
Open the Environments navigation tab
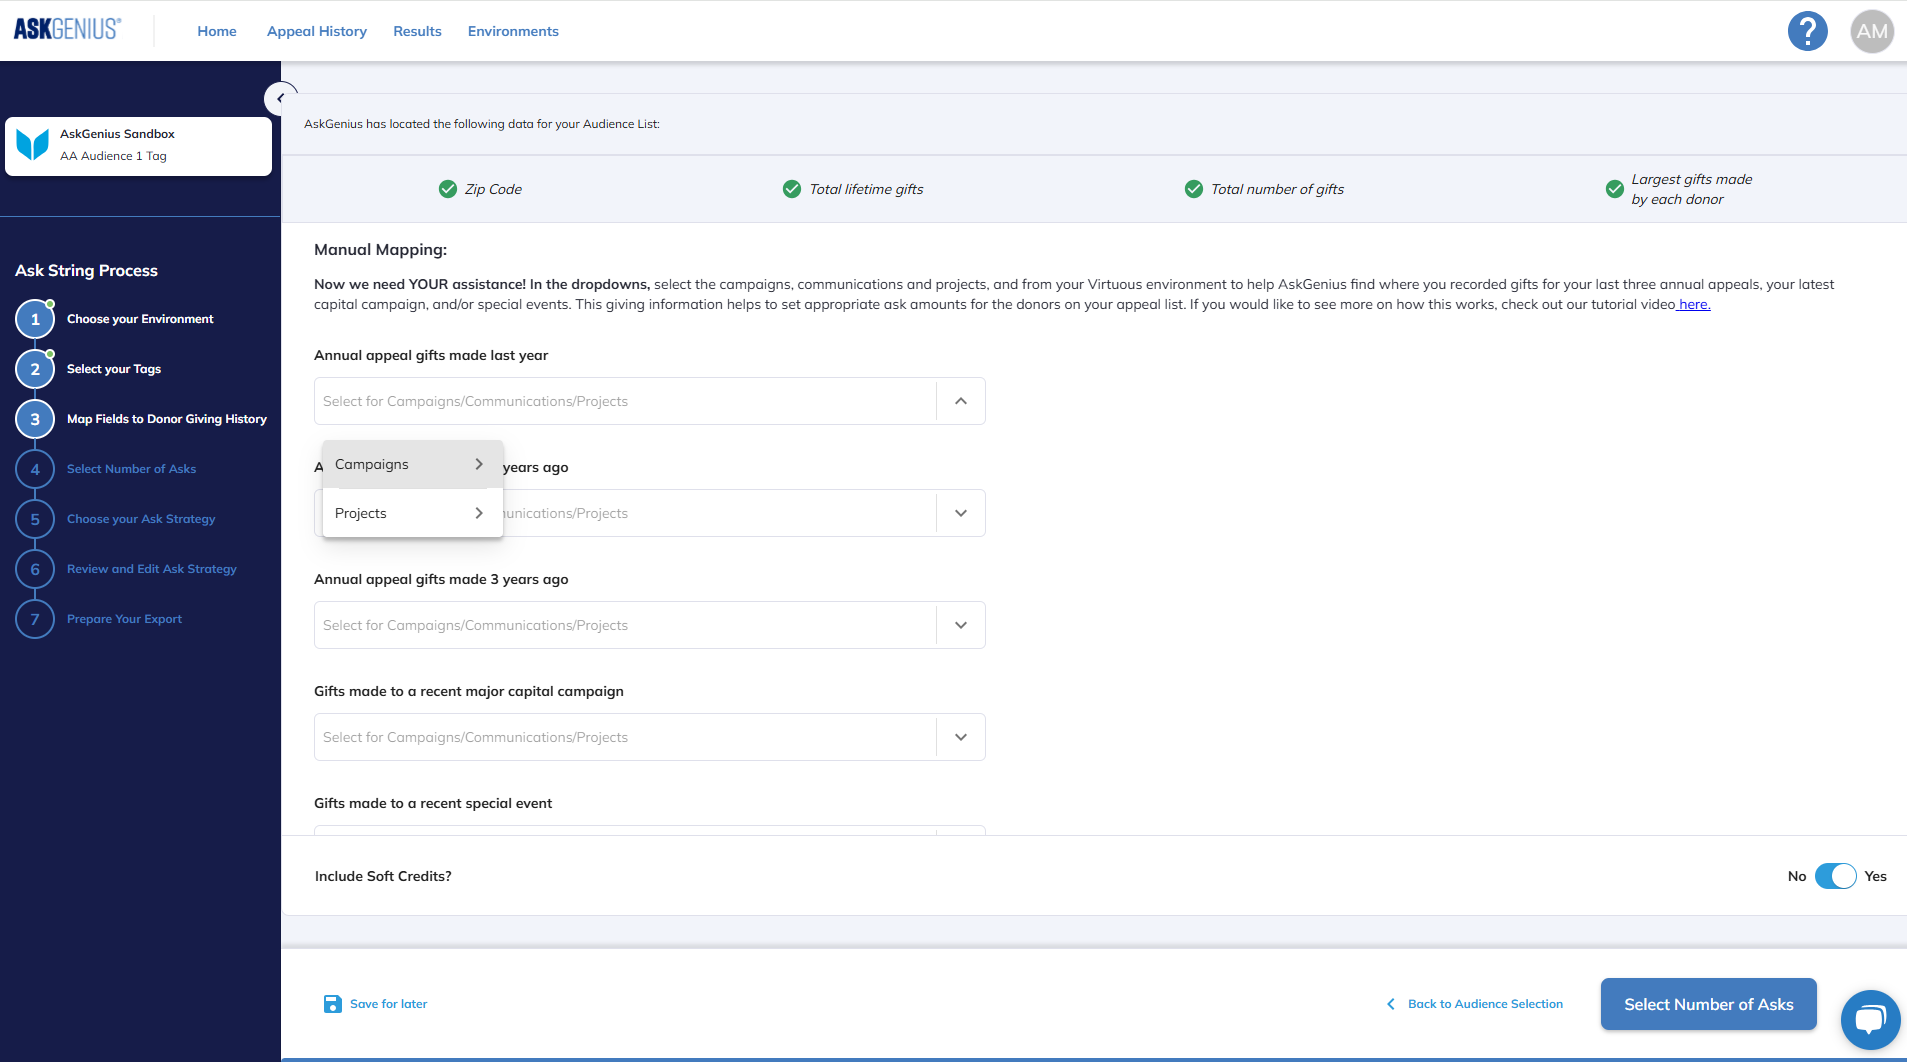click(513, 31)
